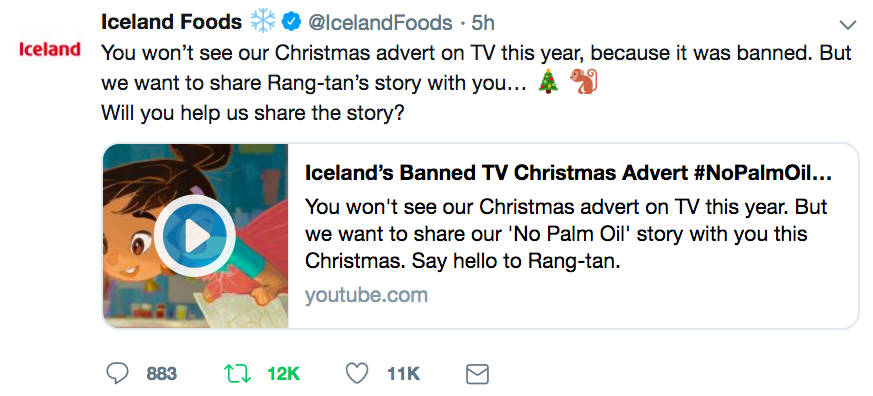Screen dimensions: 873x396
Task: Click the envelope direct message icon
Action: pyautogui.click(x=477, y=374)
